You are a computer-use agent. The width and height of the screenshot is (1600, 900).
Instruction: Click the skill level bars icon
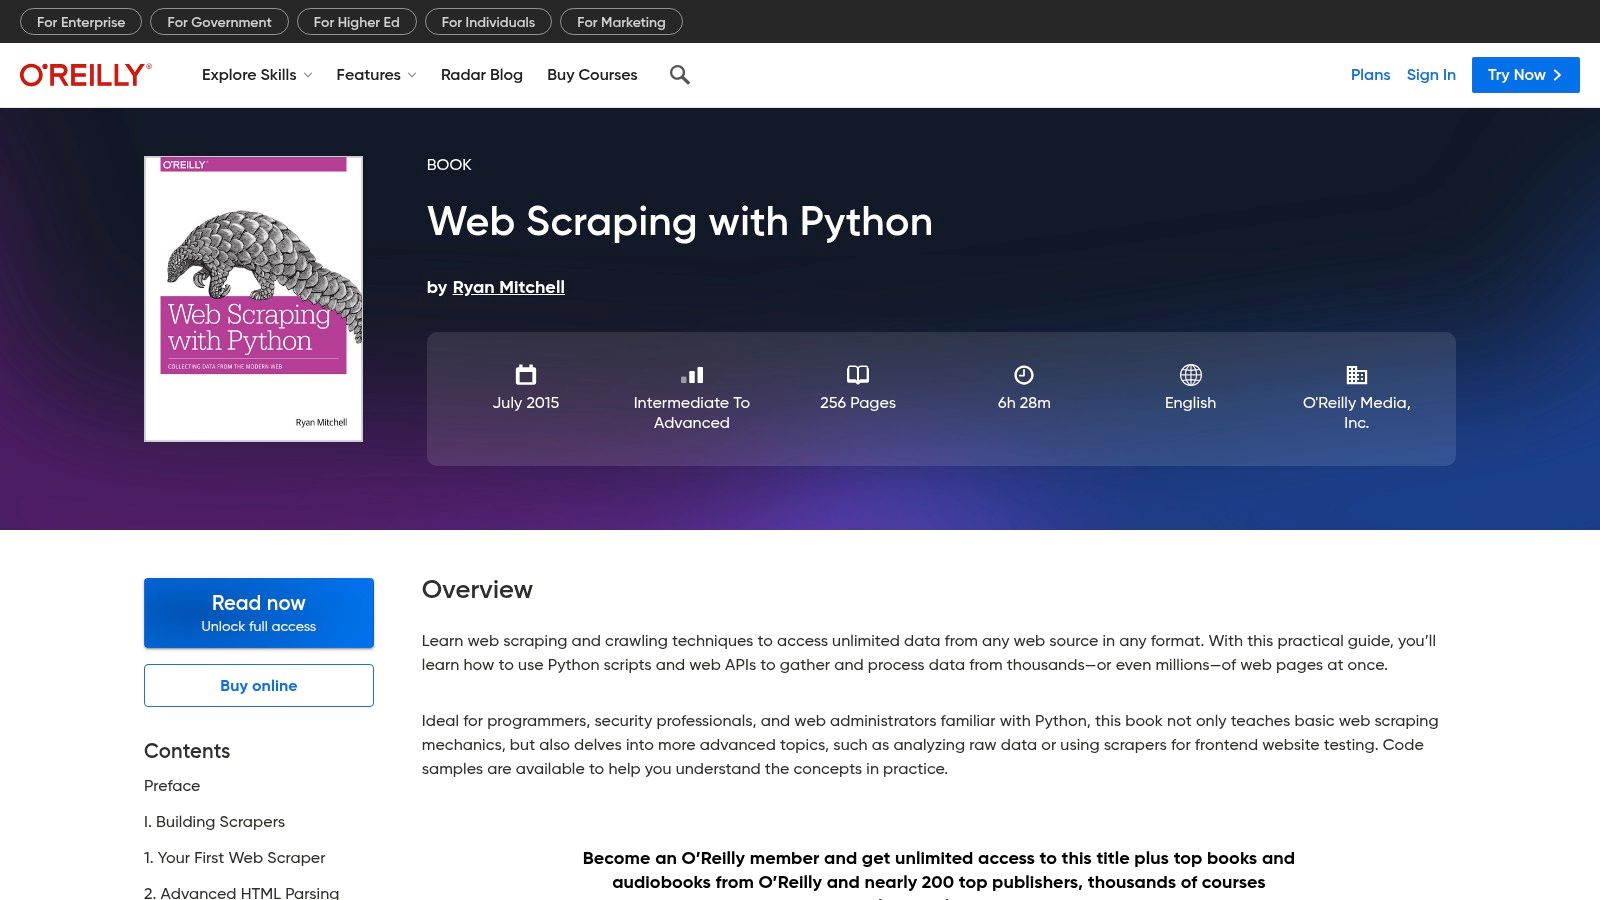click(692, 375)
